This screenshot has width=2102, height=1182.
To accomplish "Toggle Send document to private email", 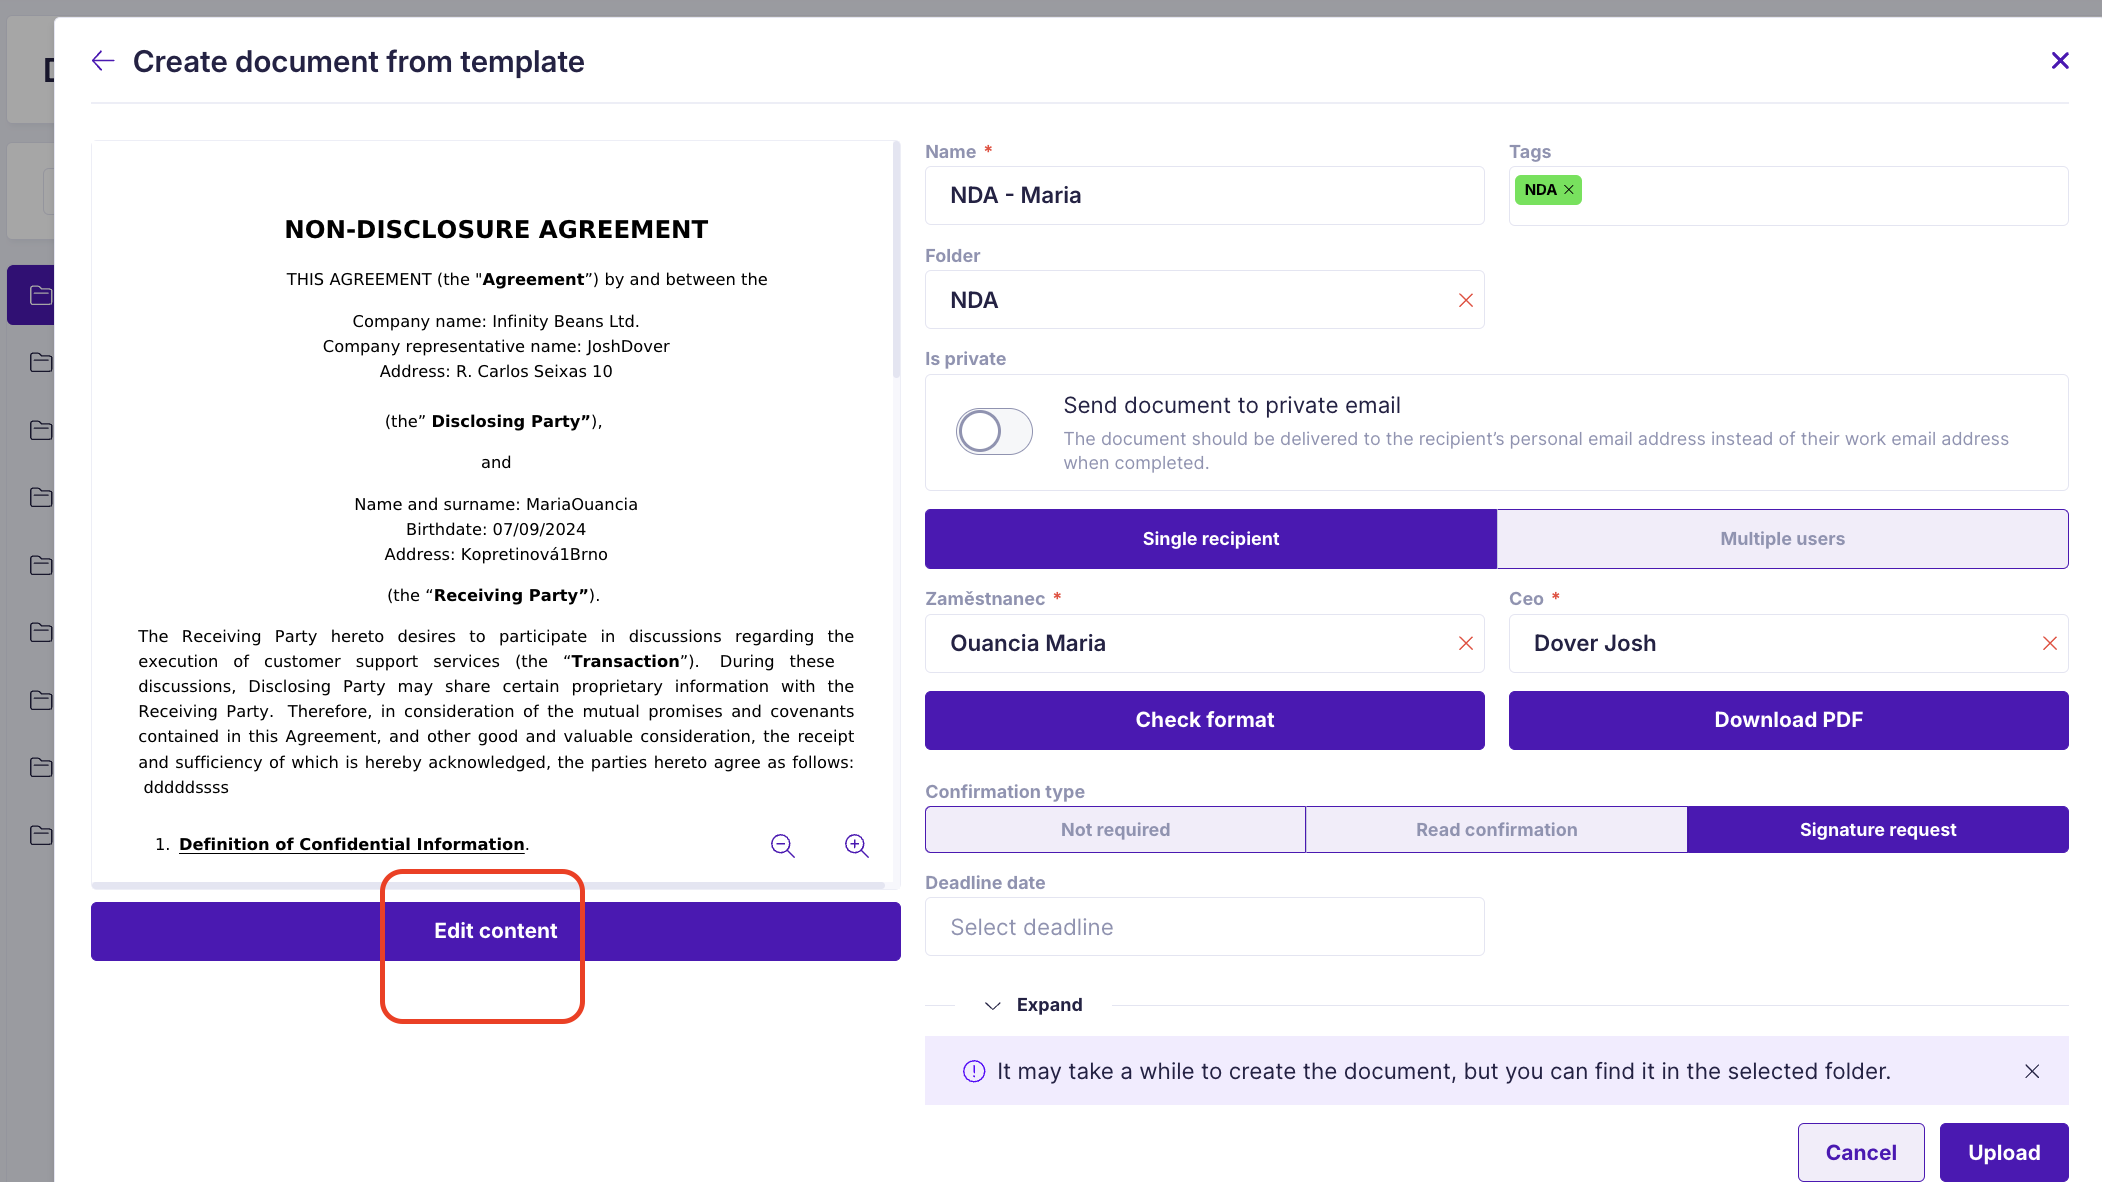I will (994, 431).
